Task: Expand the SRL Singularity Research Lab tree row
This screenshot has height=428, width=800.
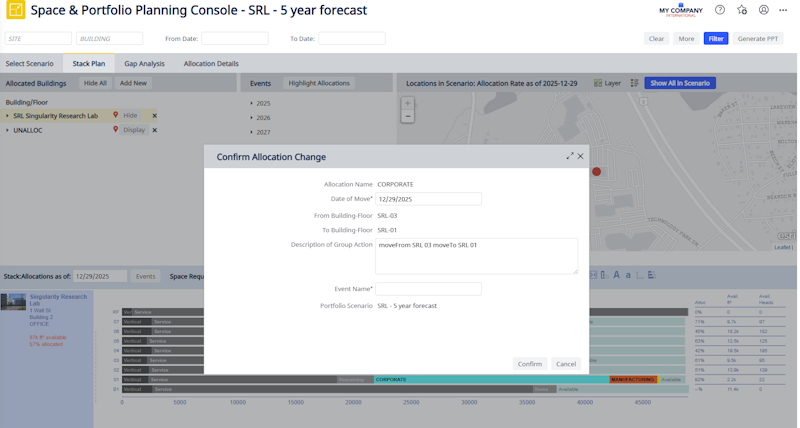Action: pyautogui.click(x=8, y=116)
